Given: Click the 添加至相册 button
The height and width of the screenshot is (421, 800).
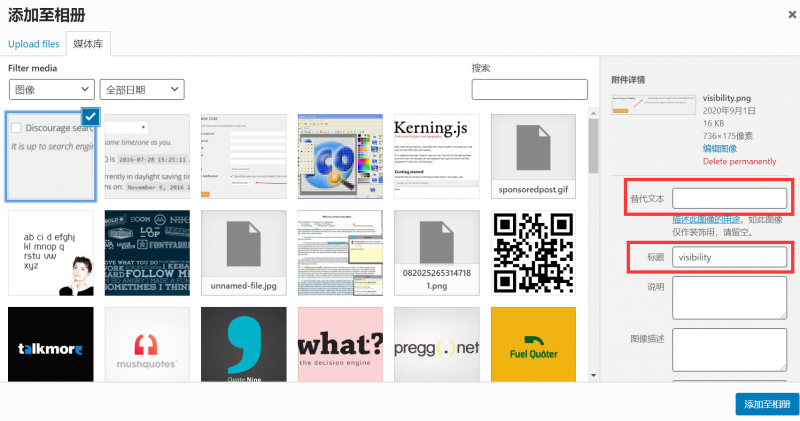Looking at the screenshot, I should coord(767,404).
